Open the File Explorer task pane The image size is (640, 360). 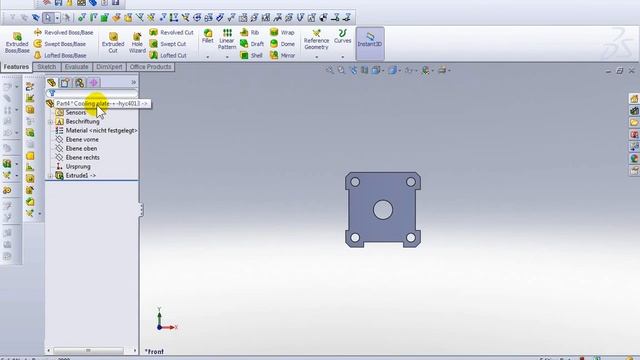click(x=634, y=122)
